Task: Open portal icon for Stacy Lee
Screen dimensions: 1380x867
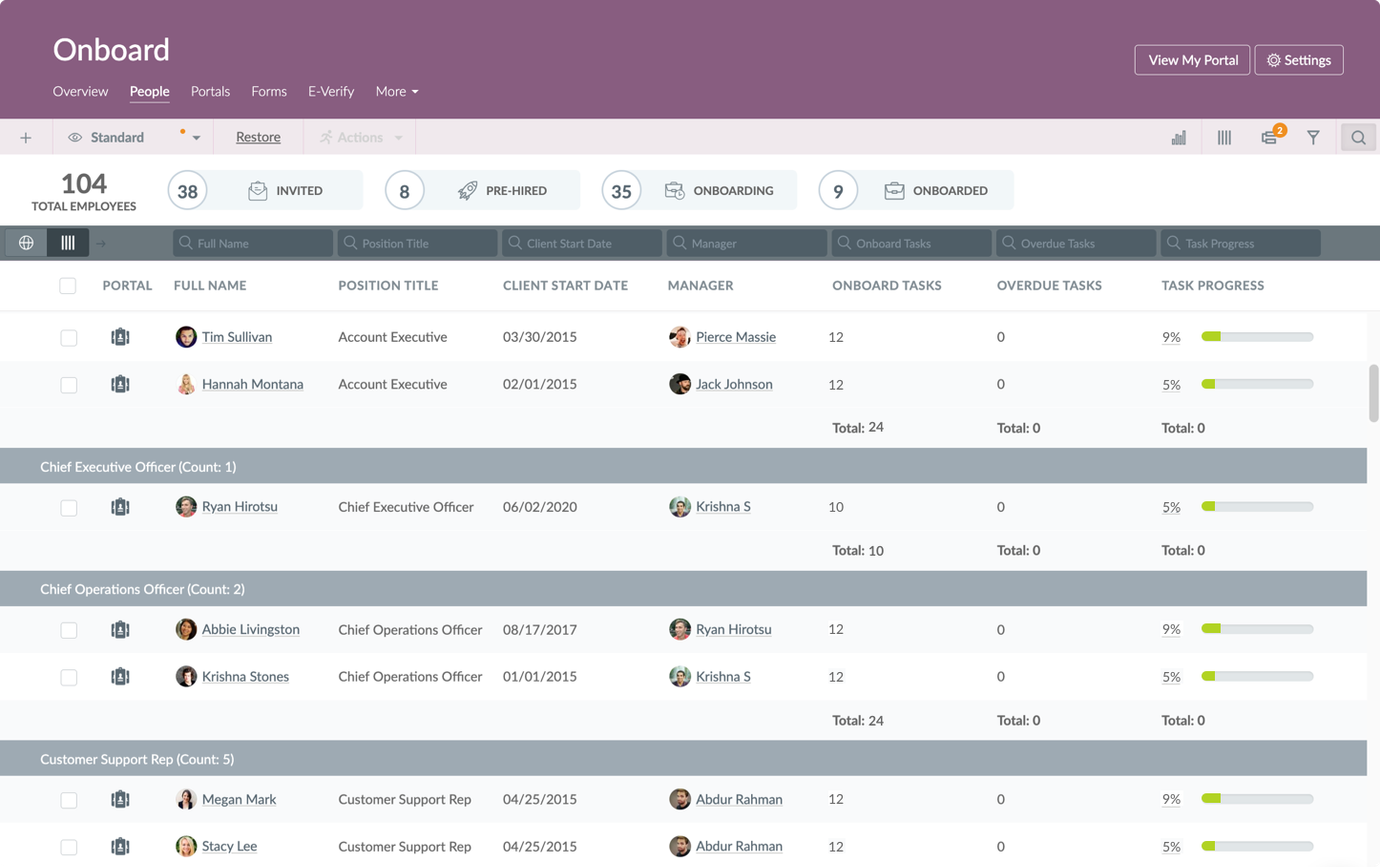Action: (120, 847)
